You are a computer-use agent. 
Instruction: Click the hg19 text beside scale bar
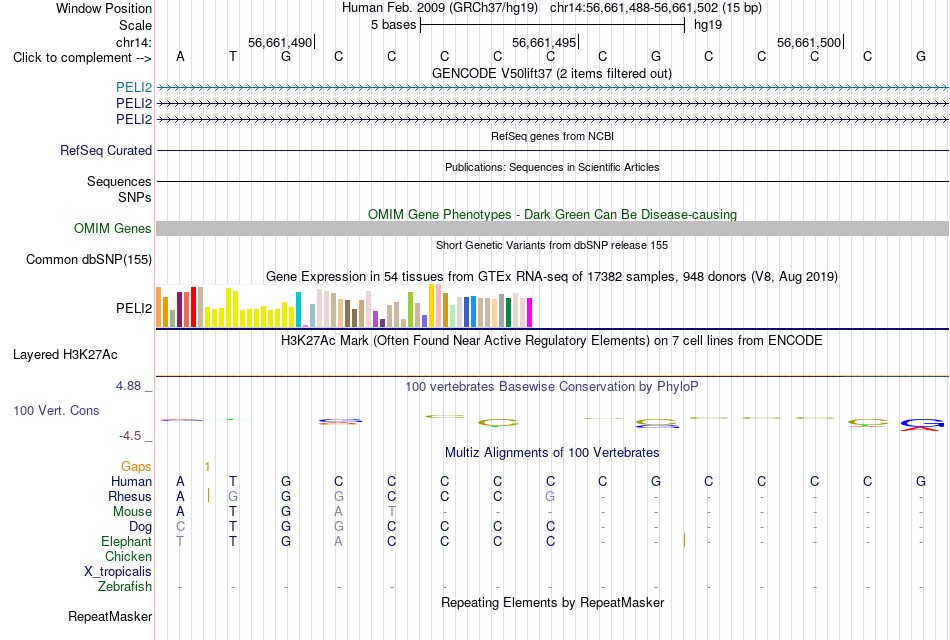point(708,25)
